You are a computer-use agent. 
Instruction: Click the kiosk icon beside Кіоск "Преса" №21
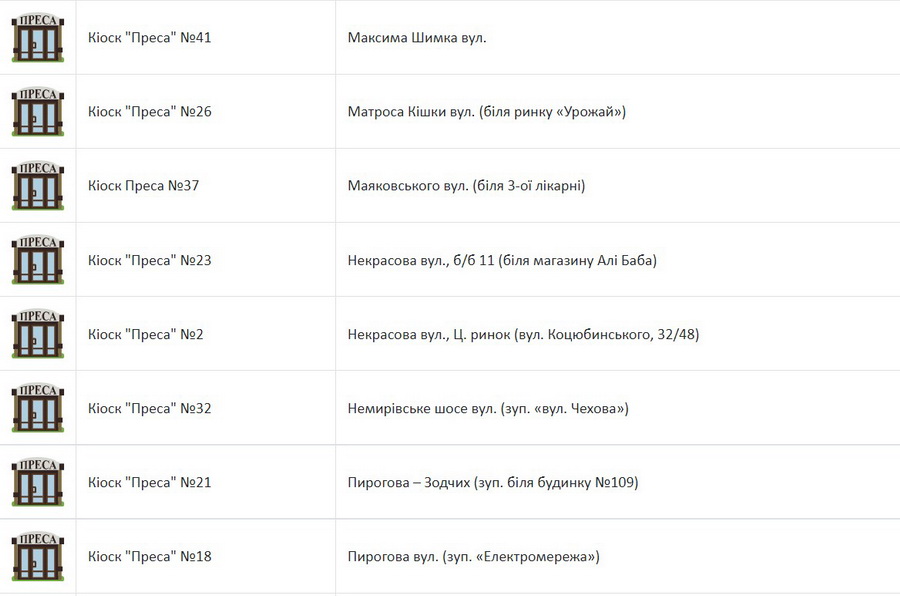click(x=38, y=482)
